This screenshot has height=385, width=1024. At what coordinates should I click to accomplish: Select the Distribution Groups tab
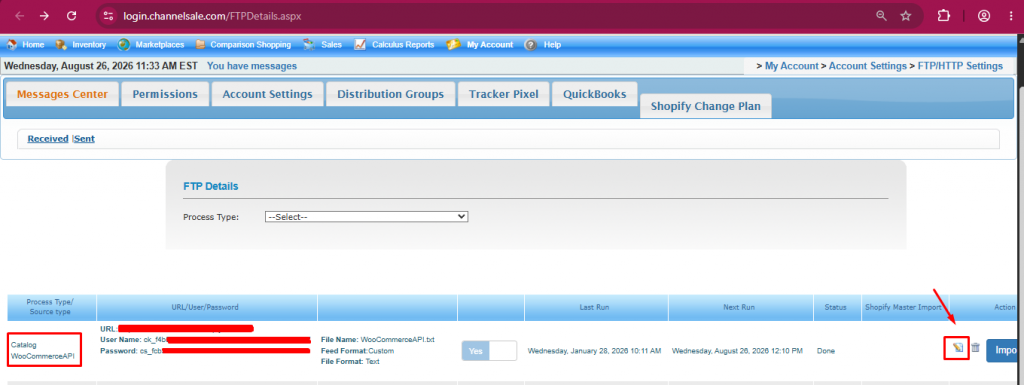(x=391, y=94)
